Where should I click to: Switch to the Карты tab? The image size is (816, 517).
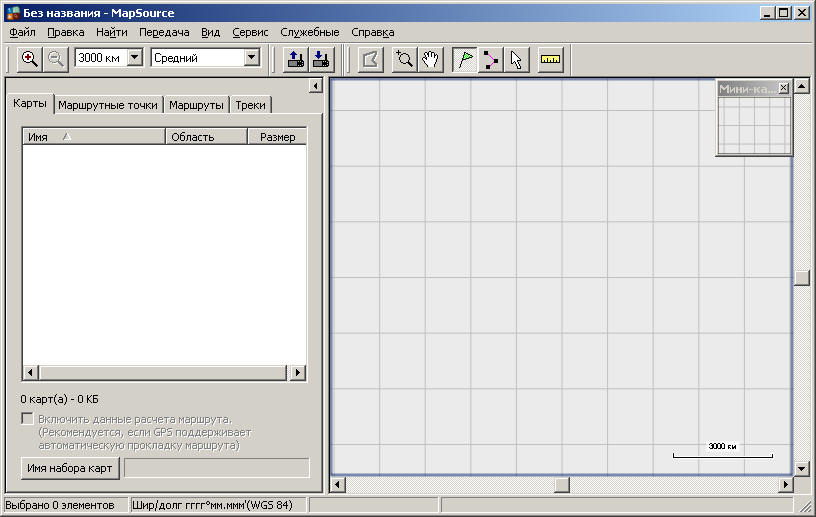(30, 103)
